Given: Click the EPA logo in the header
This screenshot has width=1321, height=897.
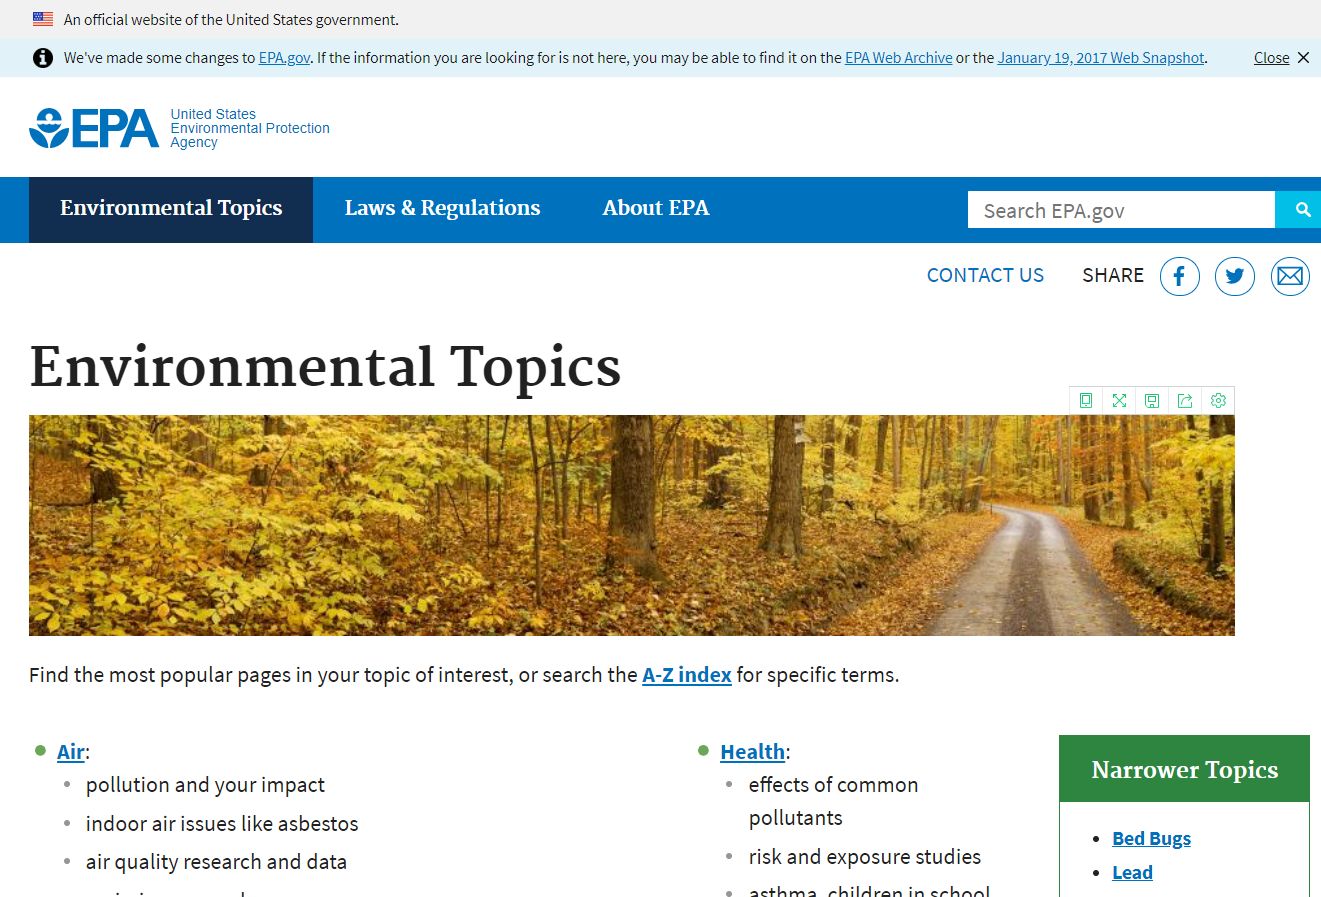Looking at the screenshot, I should coord(95,128).
